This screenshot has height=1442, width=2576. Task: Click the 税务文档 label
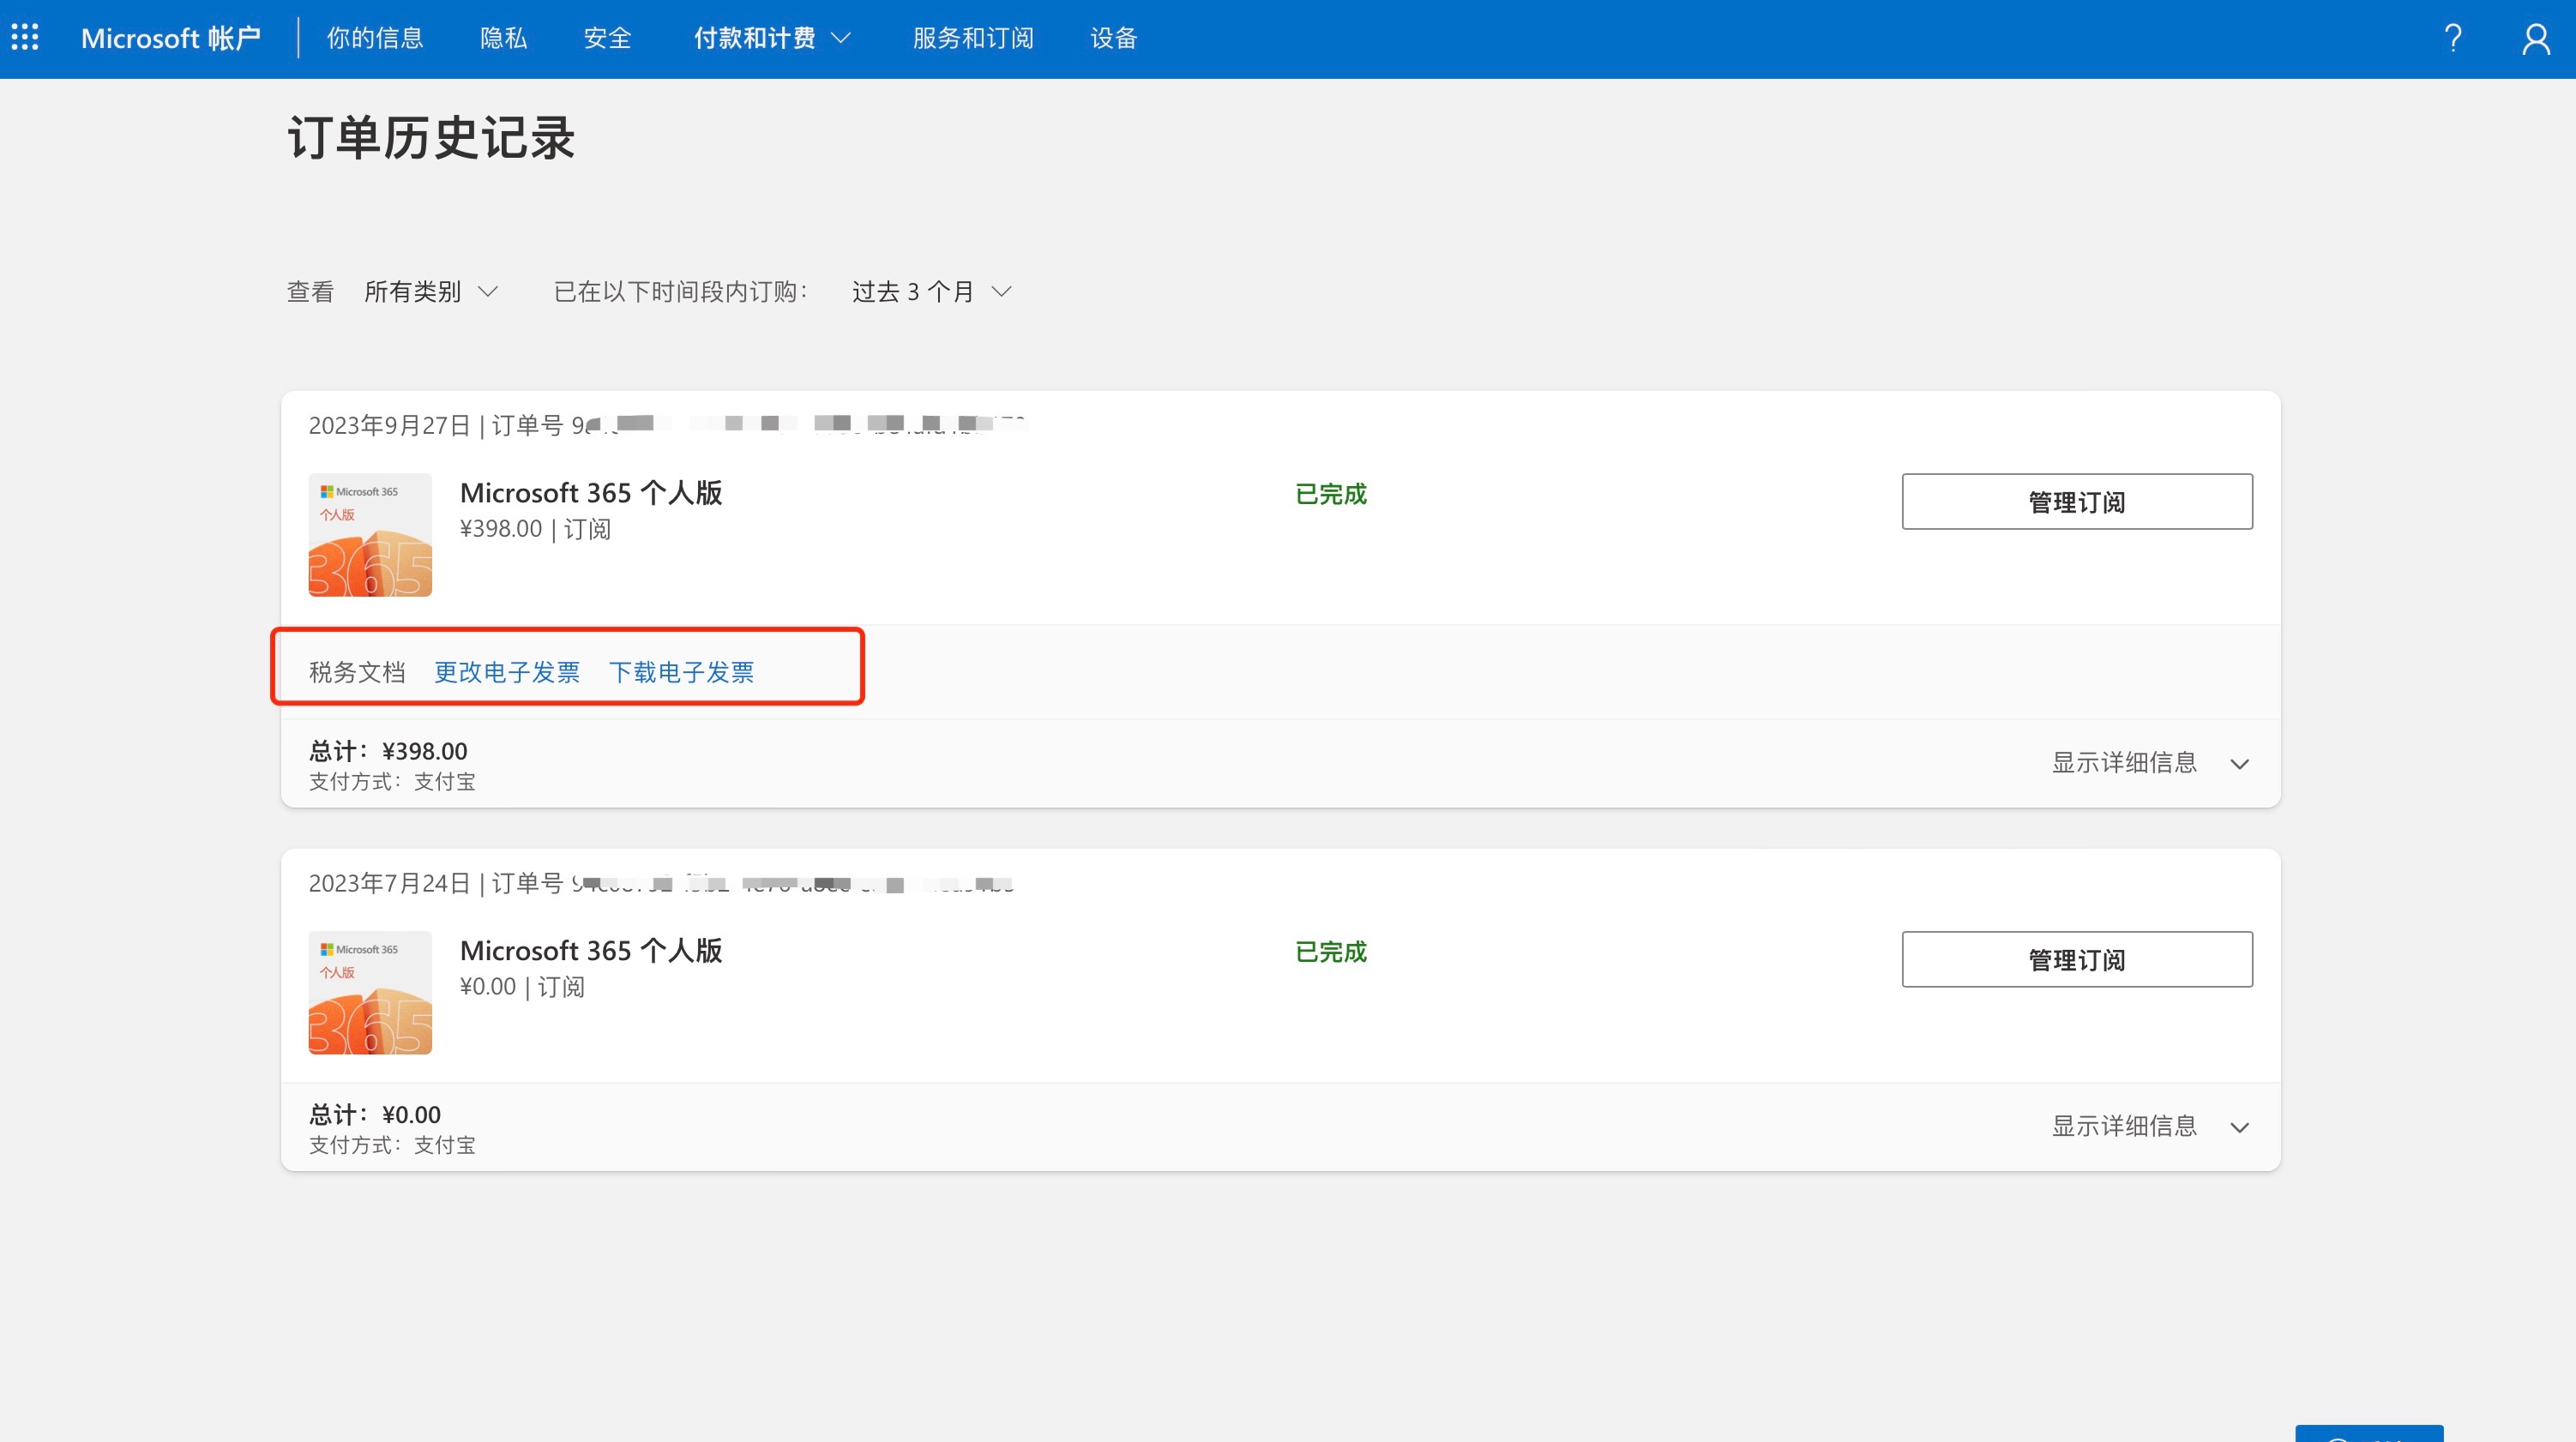pos(357,672)
